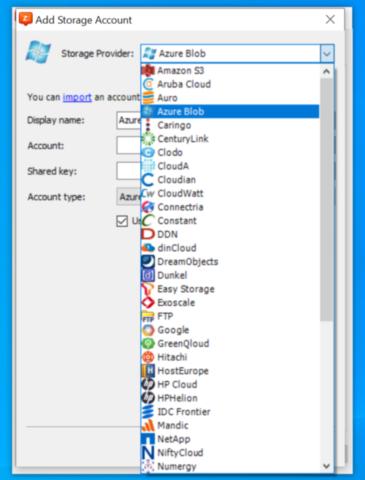The width and height of the screenshot is (365, 480).
Task: Focus the Account input field
Action: point(129,145)
